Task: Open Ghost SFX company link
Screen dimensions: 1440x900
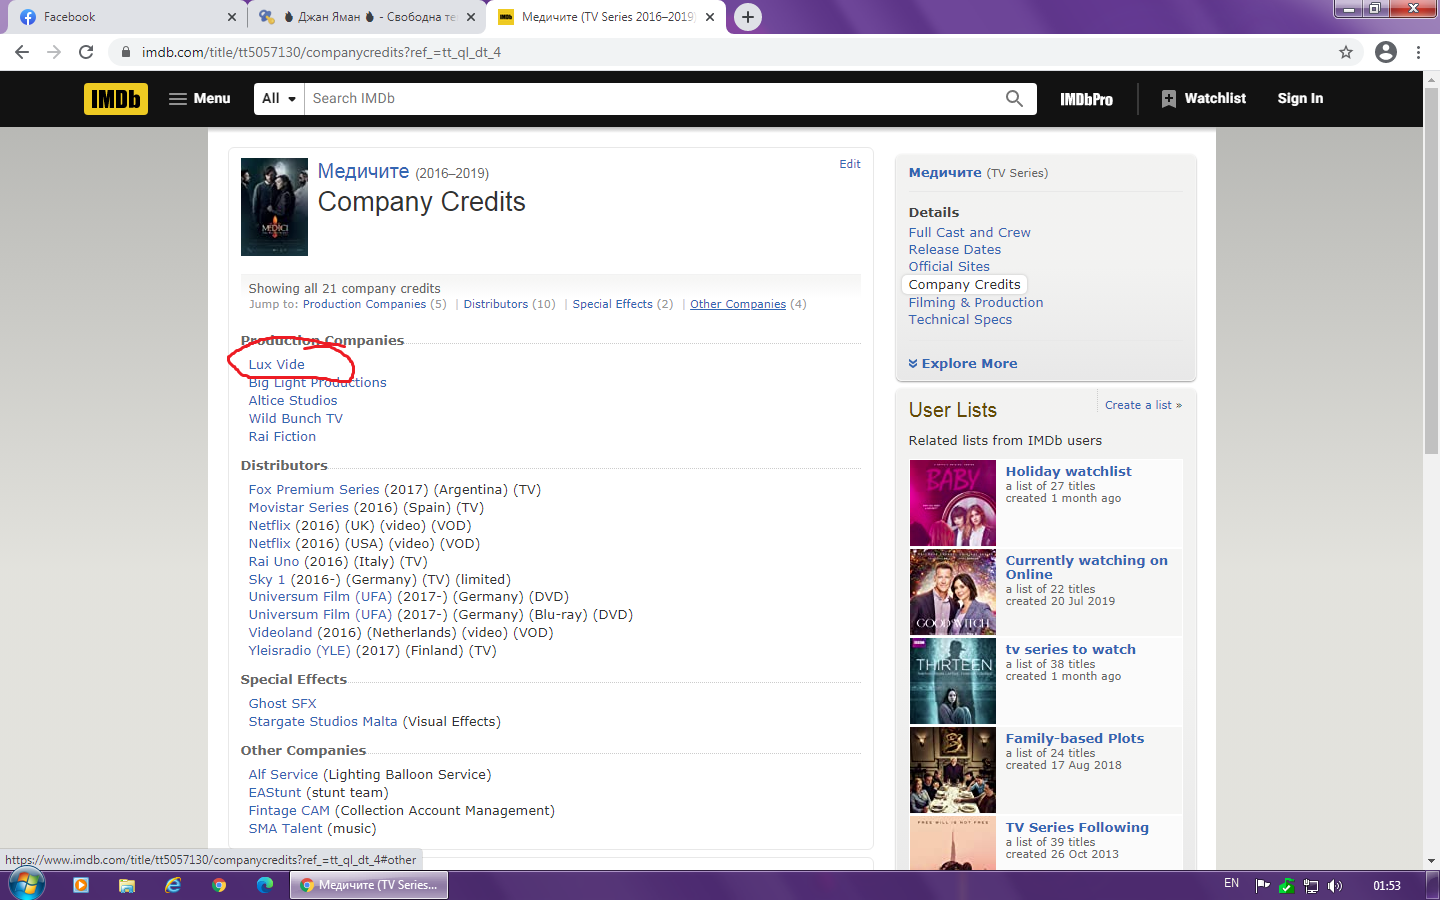Action: tap(282, 704)
